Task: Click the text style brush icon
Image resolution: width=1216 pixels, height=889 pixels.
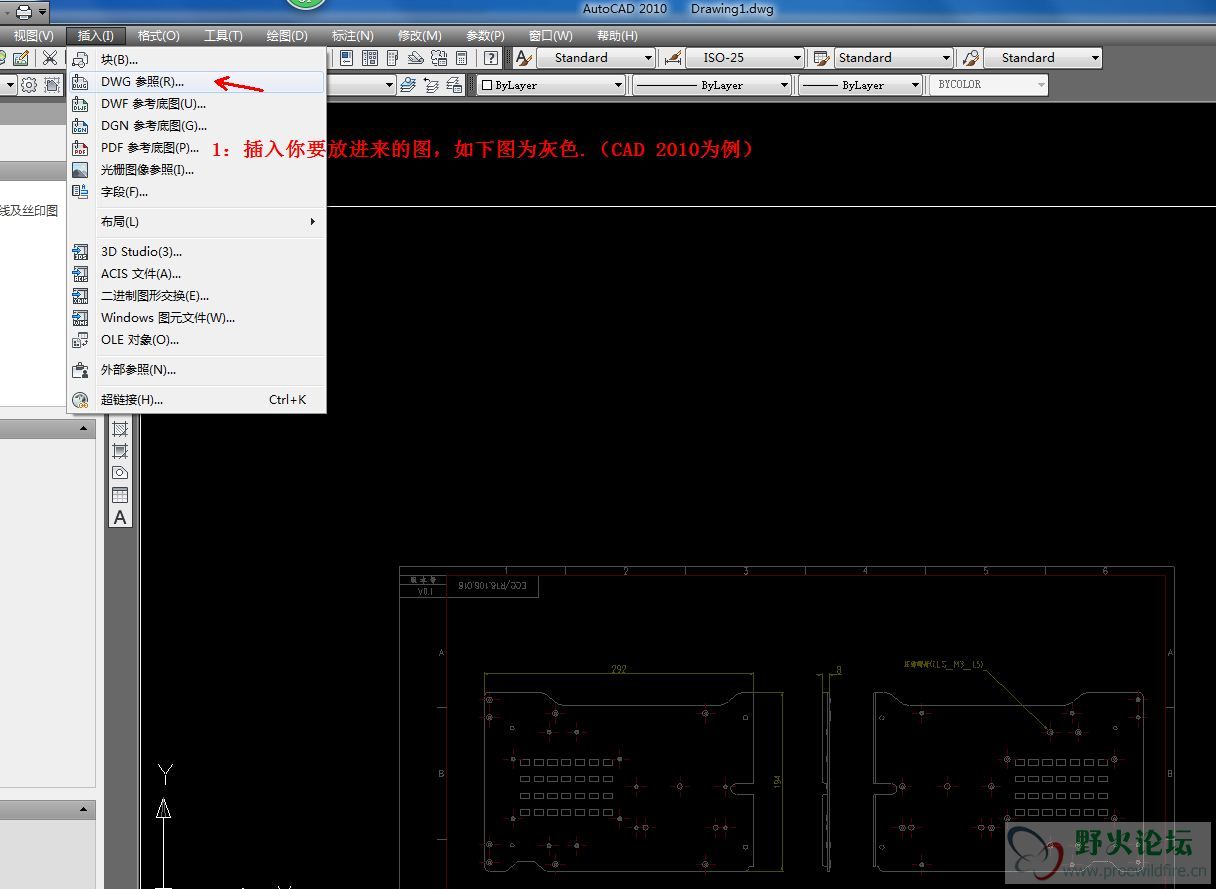Action: tap(524, 58)
